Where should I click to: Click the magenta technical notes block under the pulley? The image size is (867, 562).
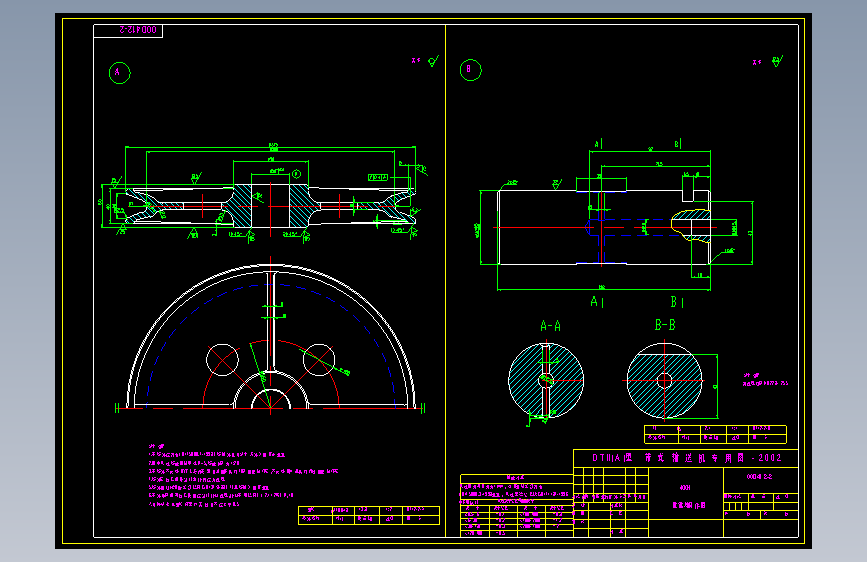coord(243,475)
